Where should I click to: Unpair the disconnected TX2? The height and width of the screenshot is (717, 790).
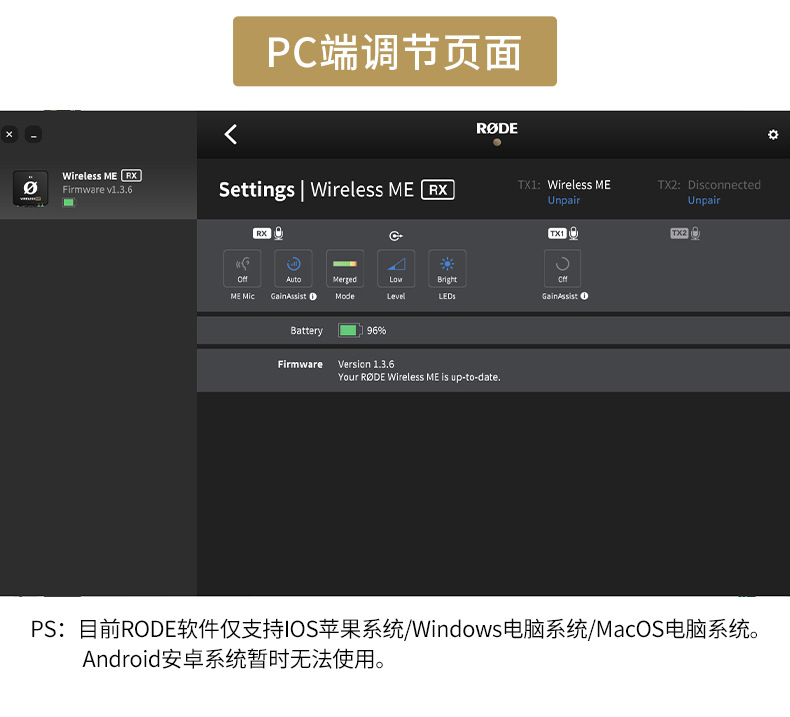pos(704,201)
